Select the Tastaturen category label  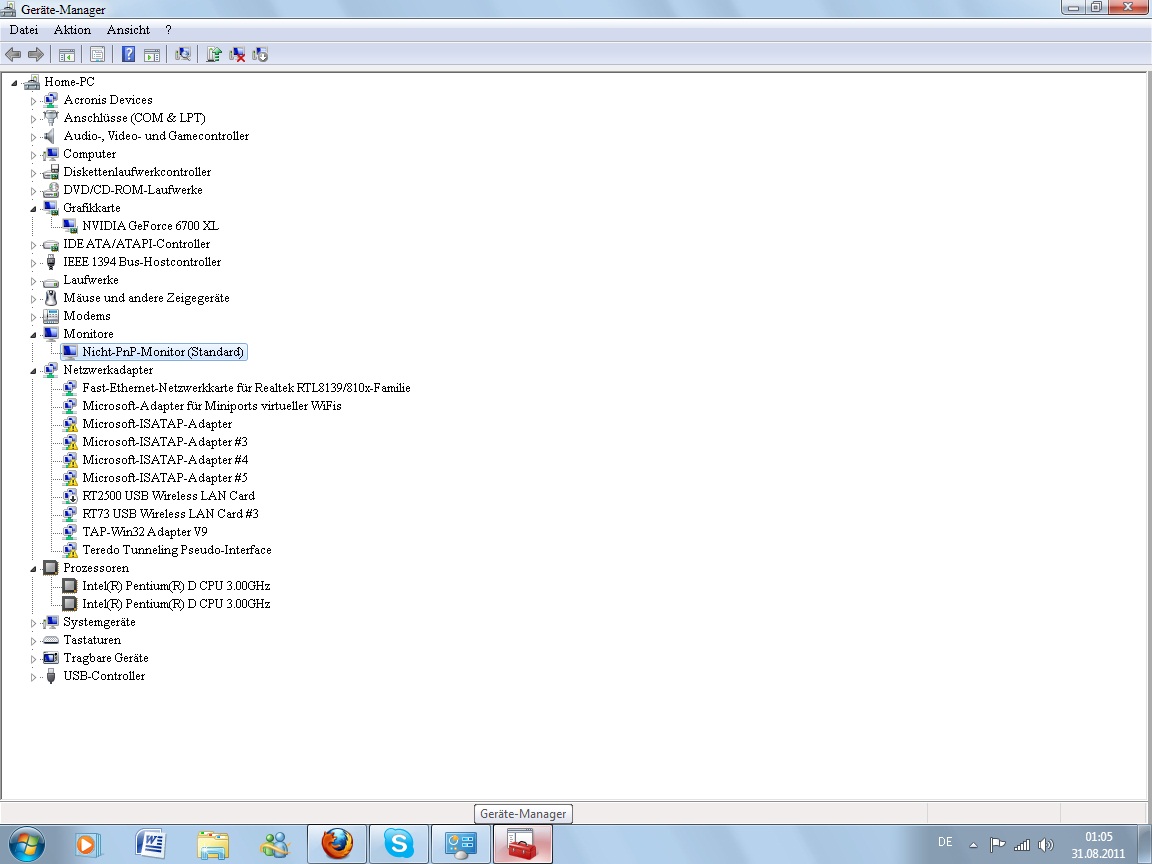click(92, 640)
